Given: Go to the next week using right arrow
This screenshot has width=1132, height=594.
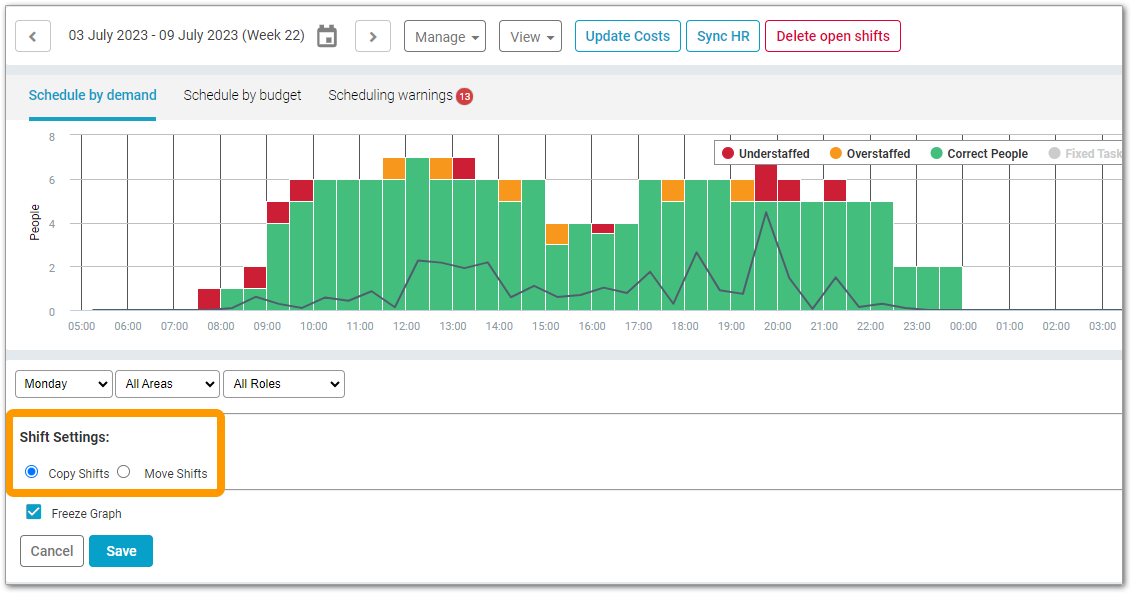Looking at the screenshot, I should (x=372, y=37).
